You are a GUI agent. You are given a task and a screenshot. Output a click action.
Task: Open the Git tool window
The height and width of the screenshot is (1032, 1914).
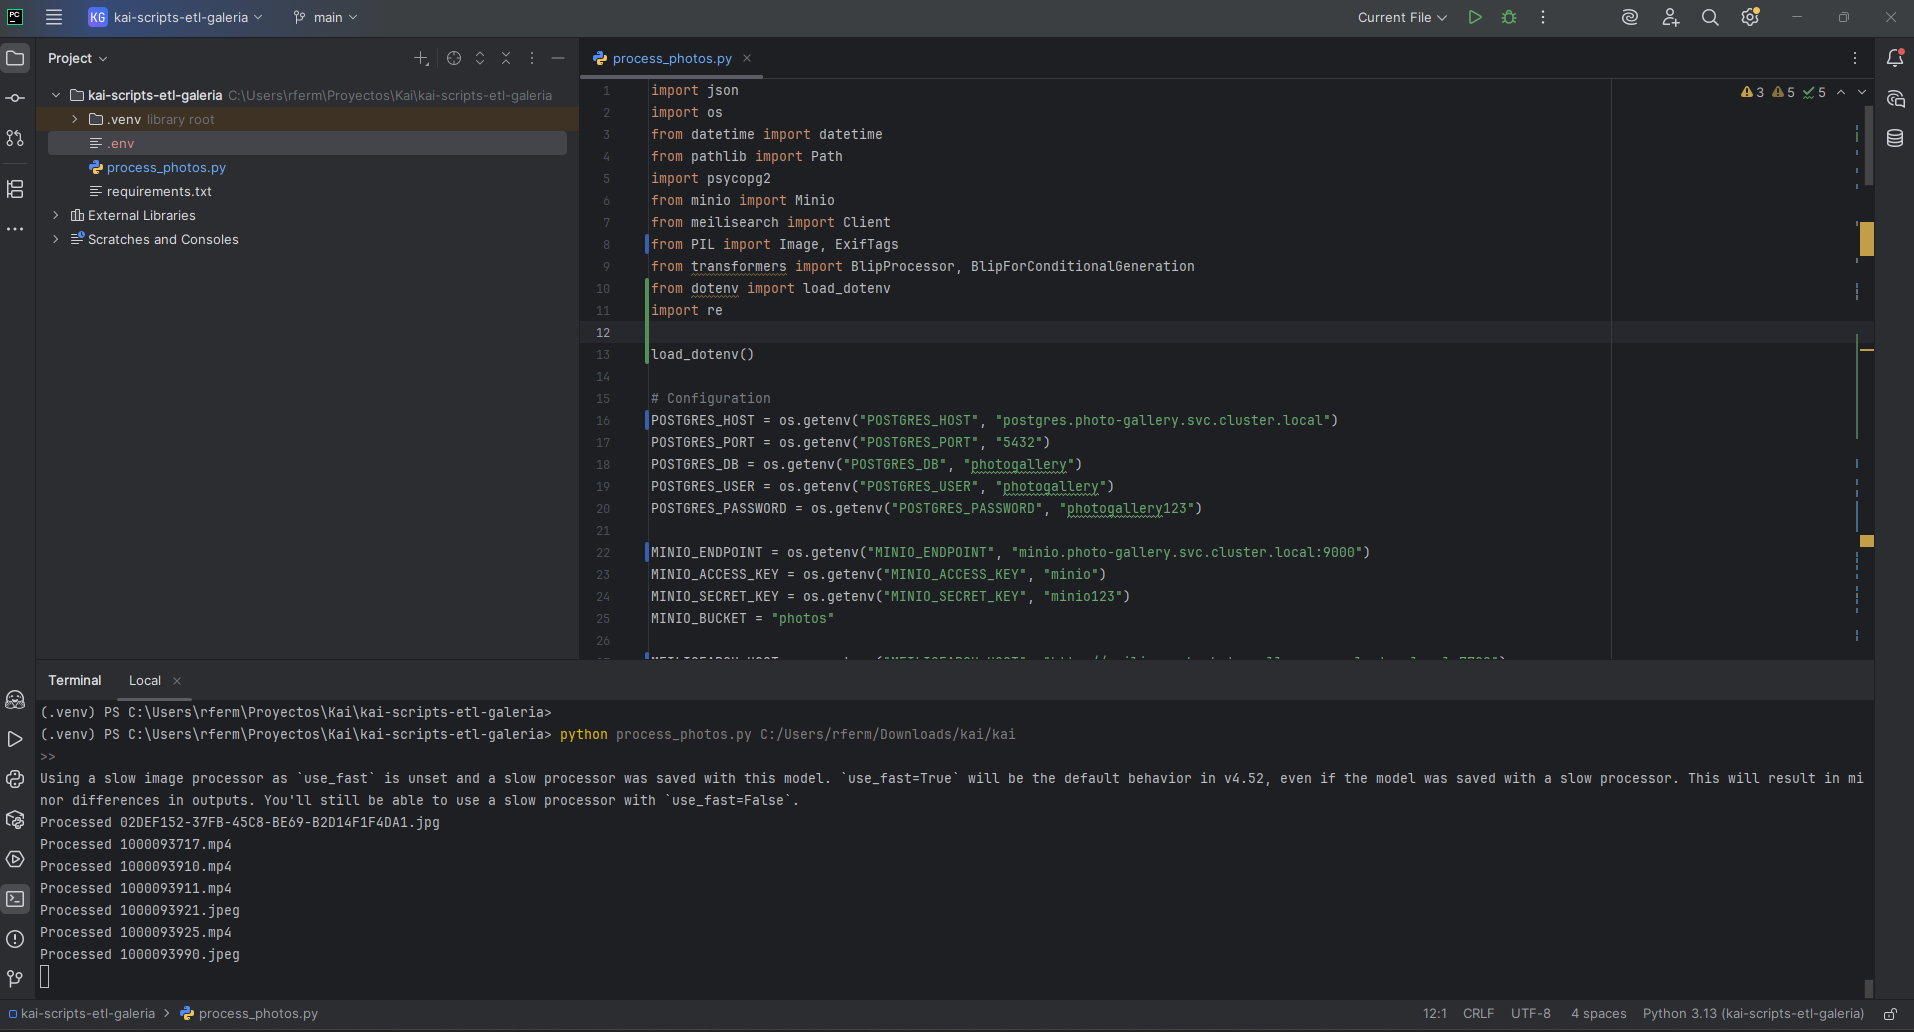pos(15,979)
